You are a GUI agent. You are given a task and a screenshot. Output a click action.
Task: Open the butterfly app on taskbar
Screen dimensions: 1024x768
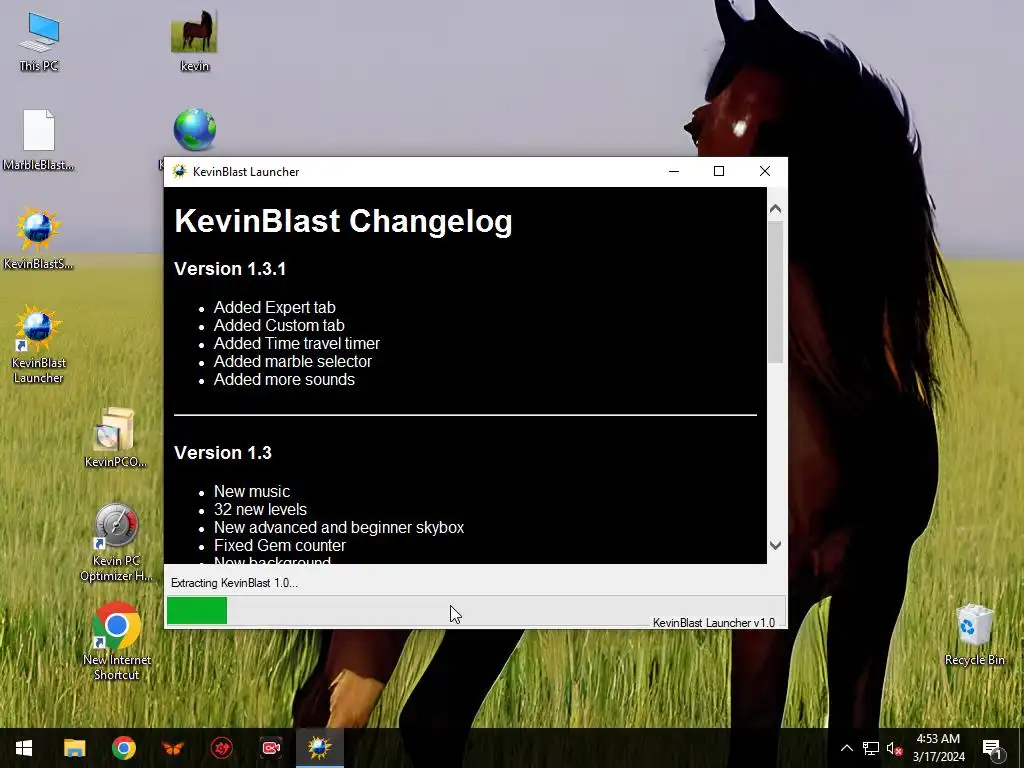[x=172, y=748]
